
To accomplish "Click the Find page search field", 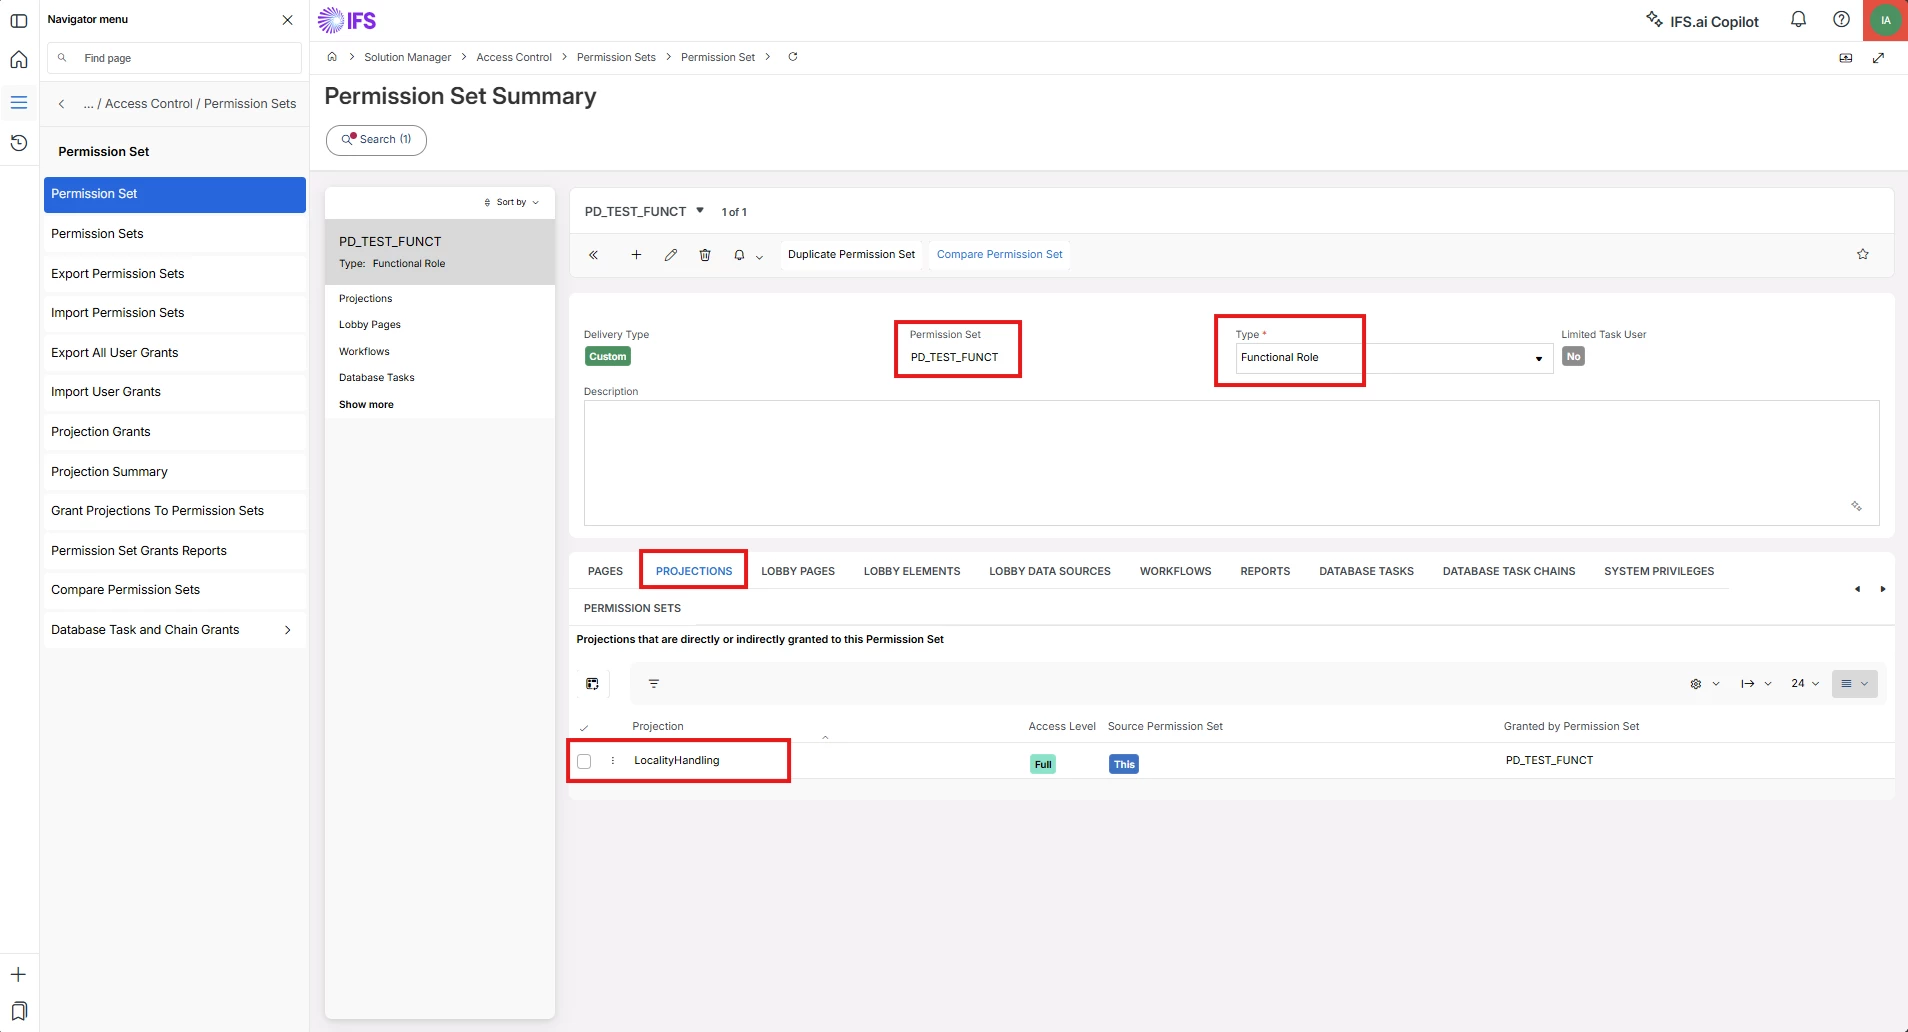I will pyautogui.click(x=175, y=58).
